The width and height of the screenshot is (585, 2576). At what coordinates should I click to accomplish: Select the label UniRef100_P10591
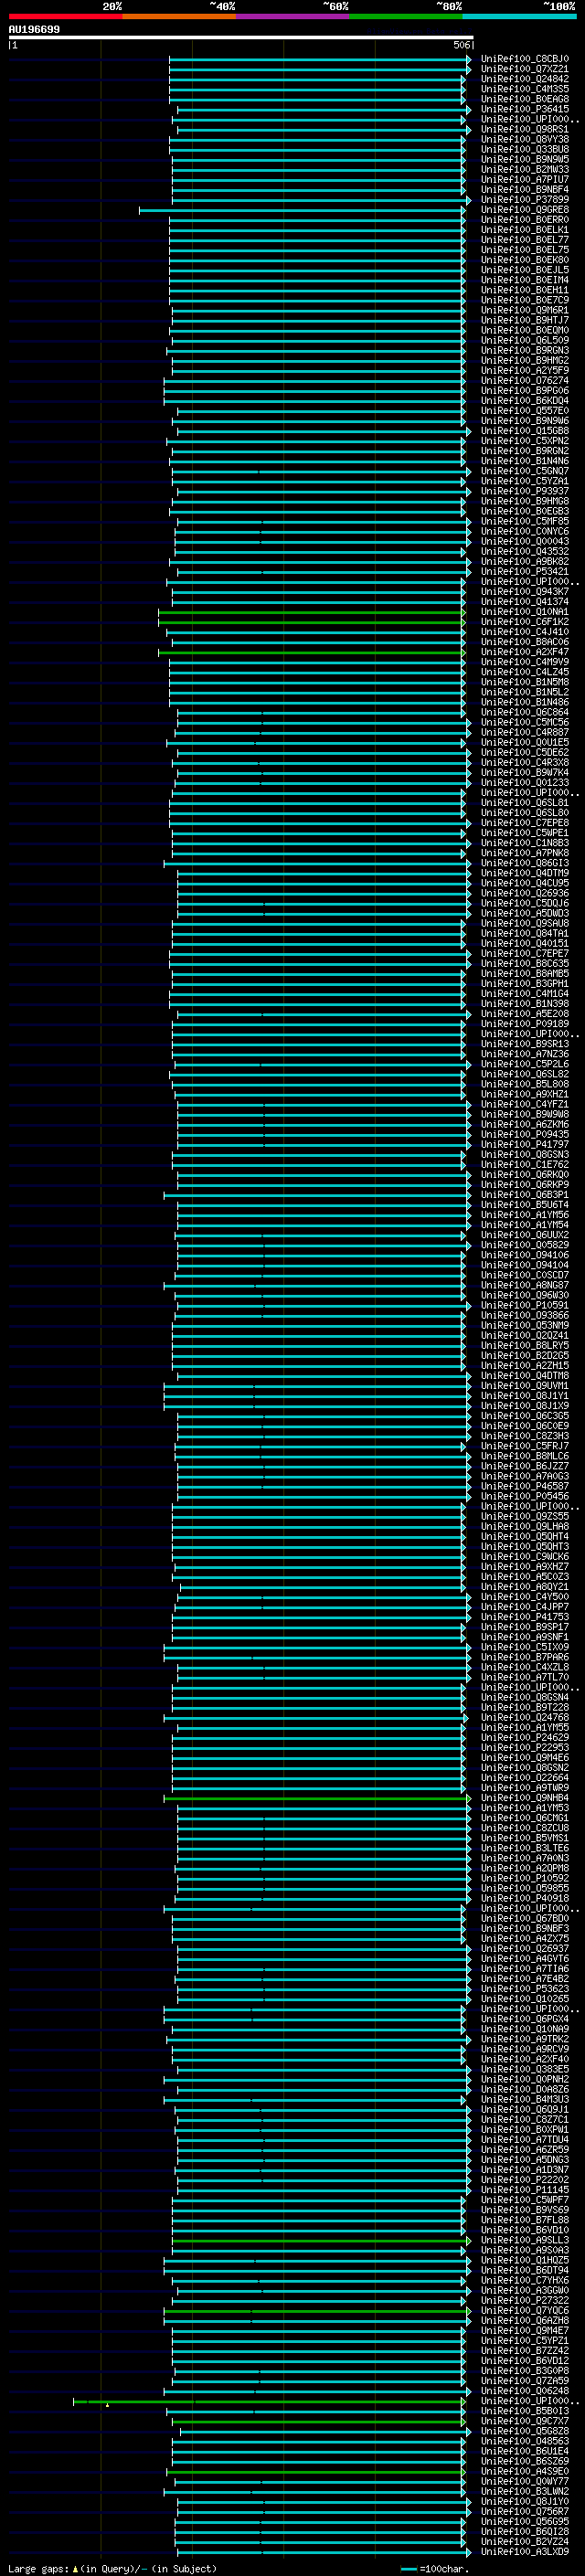(x=524, y=1305)
